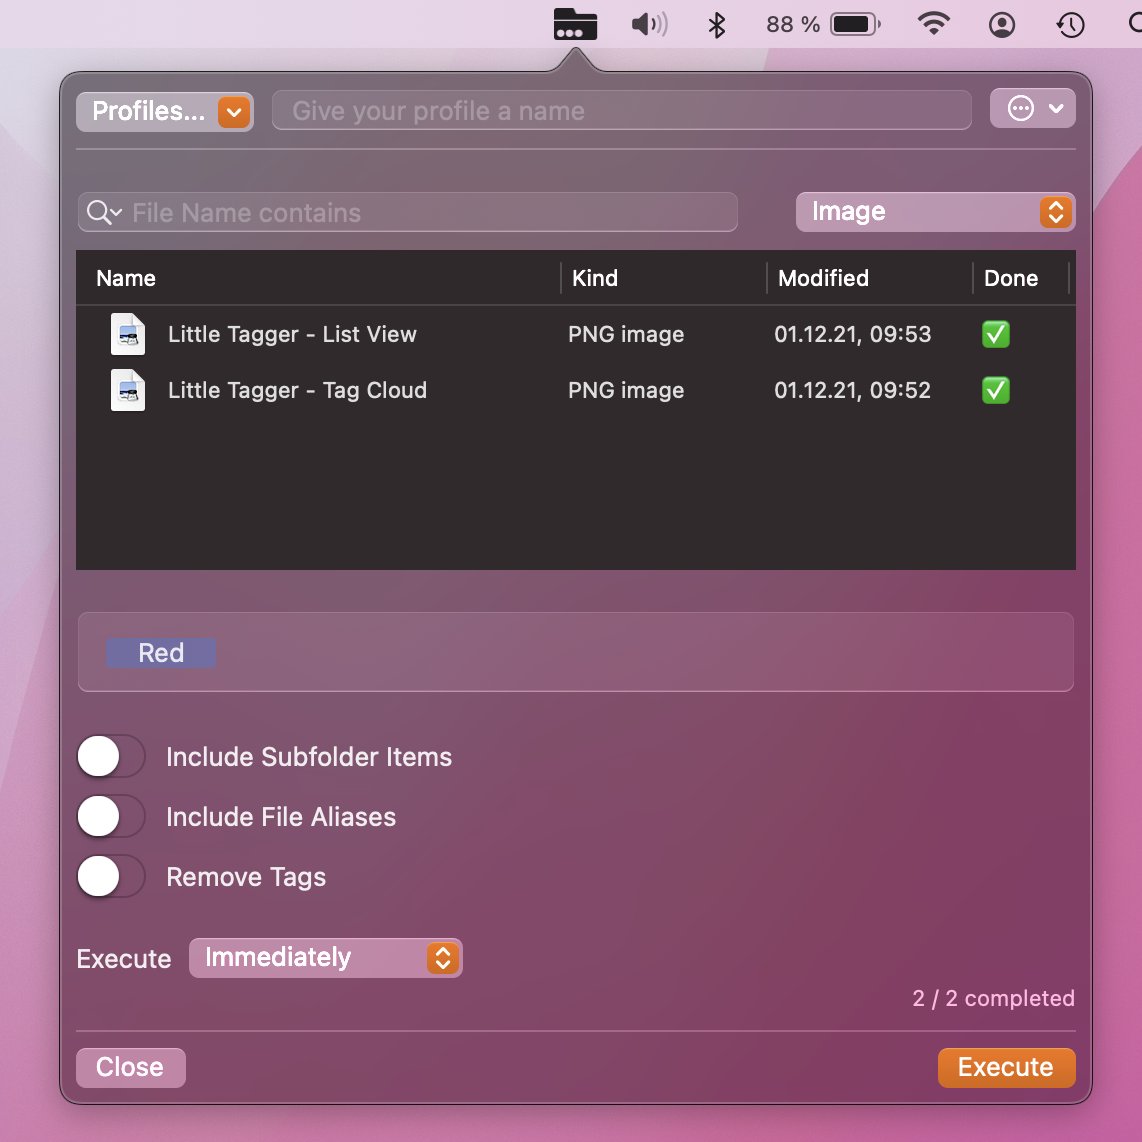This screenshot has width=1142, height=1142.
Task: Click the search magnifier icon in filter field
Action: point(103,213)
